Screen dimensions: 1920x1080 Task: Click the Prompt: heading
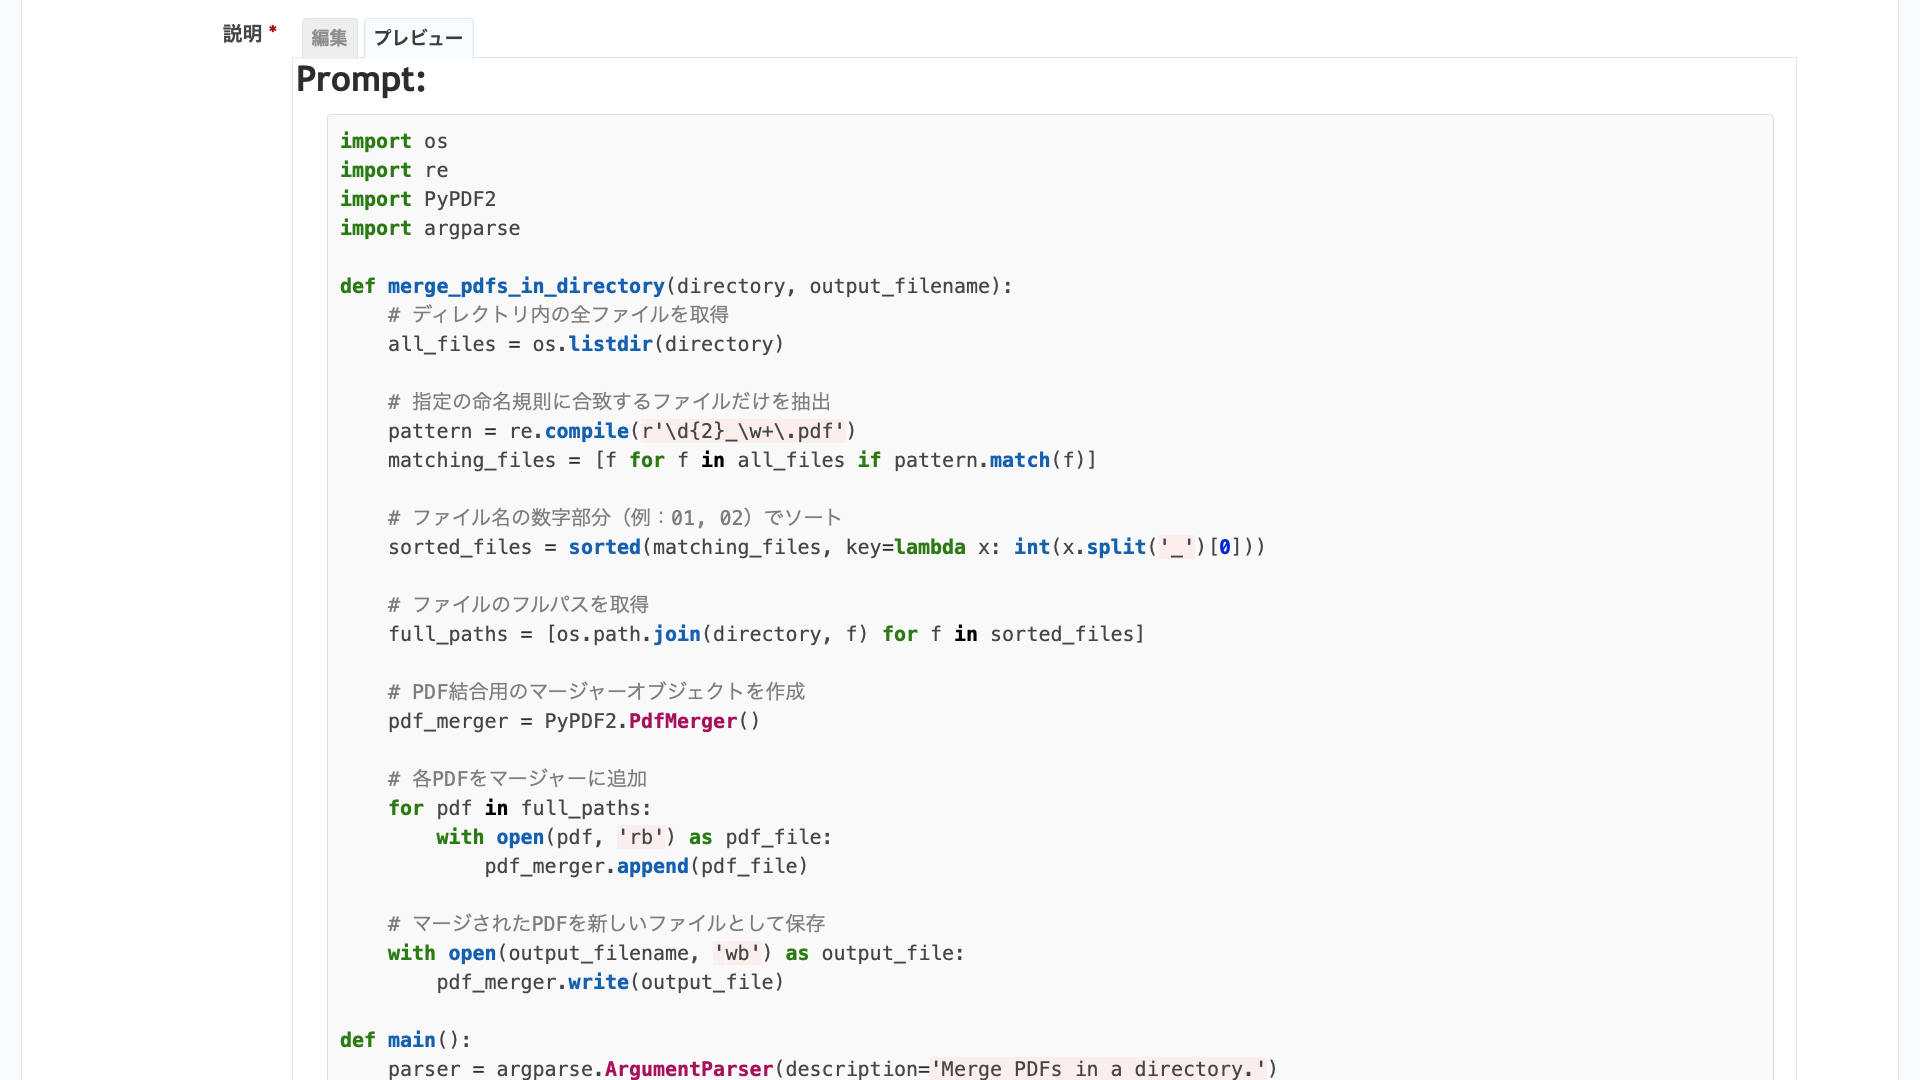[361, 79]
